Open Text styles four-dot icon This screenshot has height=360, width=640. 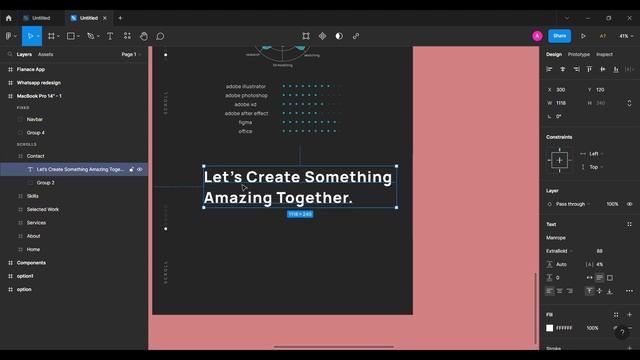(x=629, y=224)
